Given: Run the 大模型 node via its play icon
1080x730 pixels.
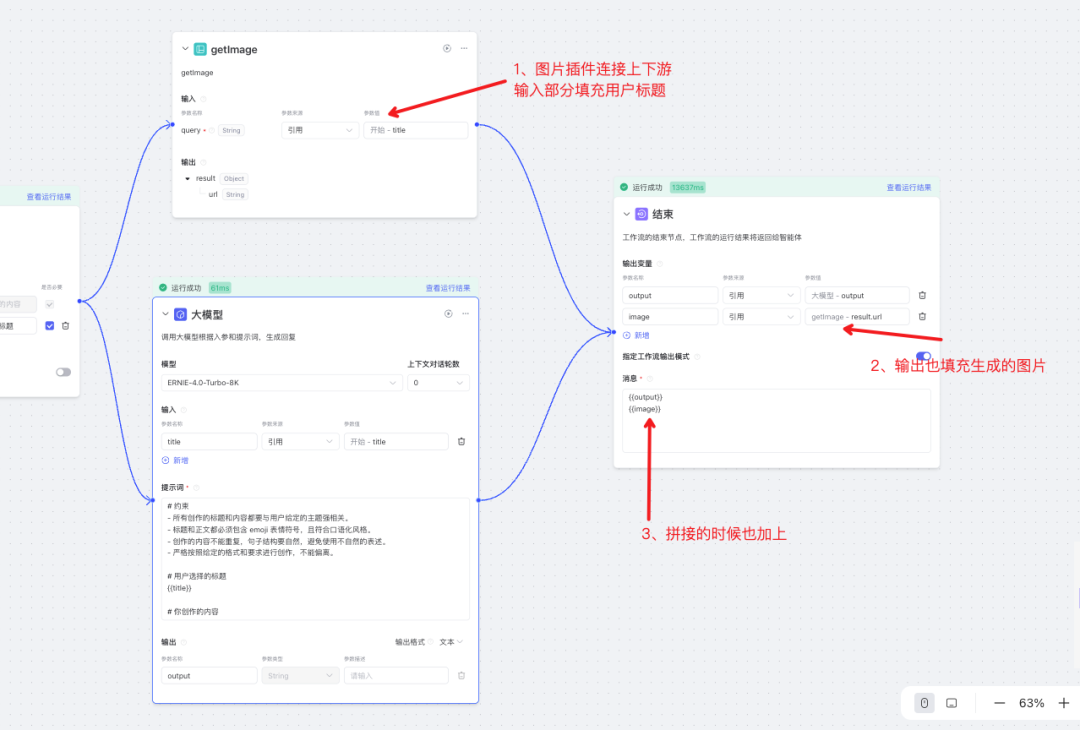Looking at the screenshot, I should [447, 314].
